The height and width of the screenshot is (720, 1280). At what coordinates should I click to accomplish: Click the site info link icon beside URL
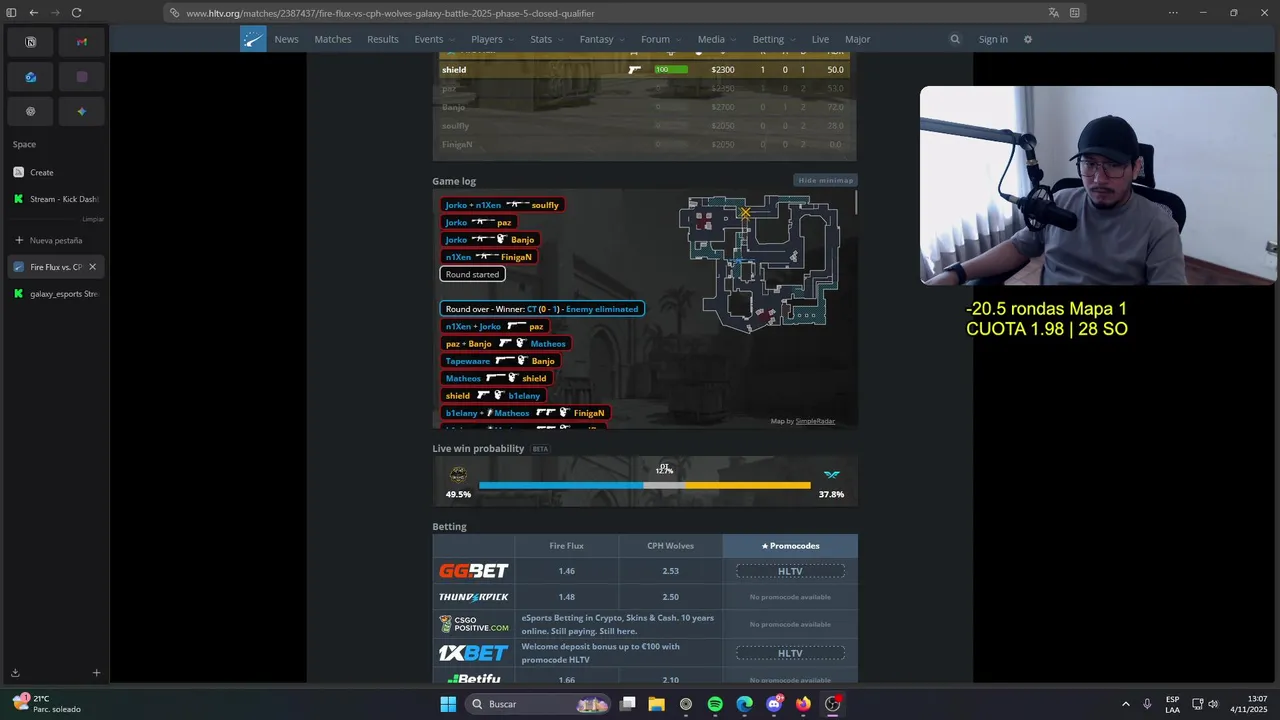click(x=175, y=13)
